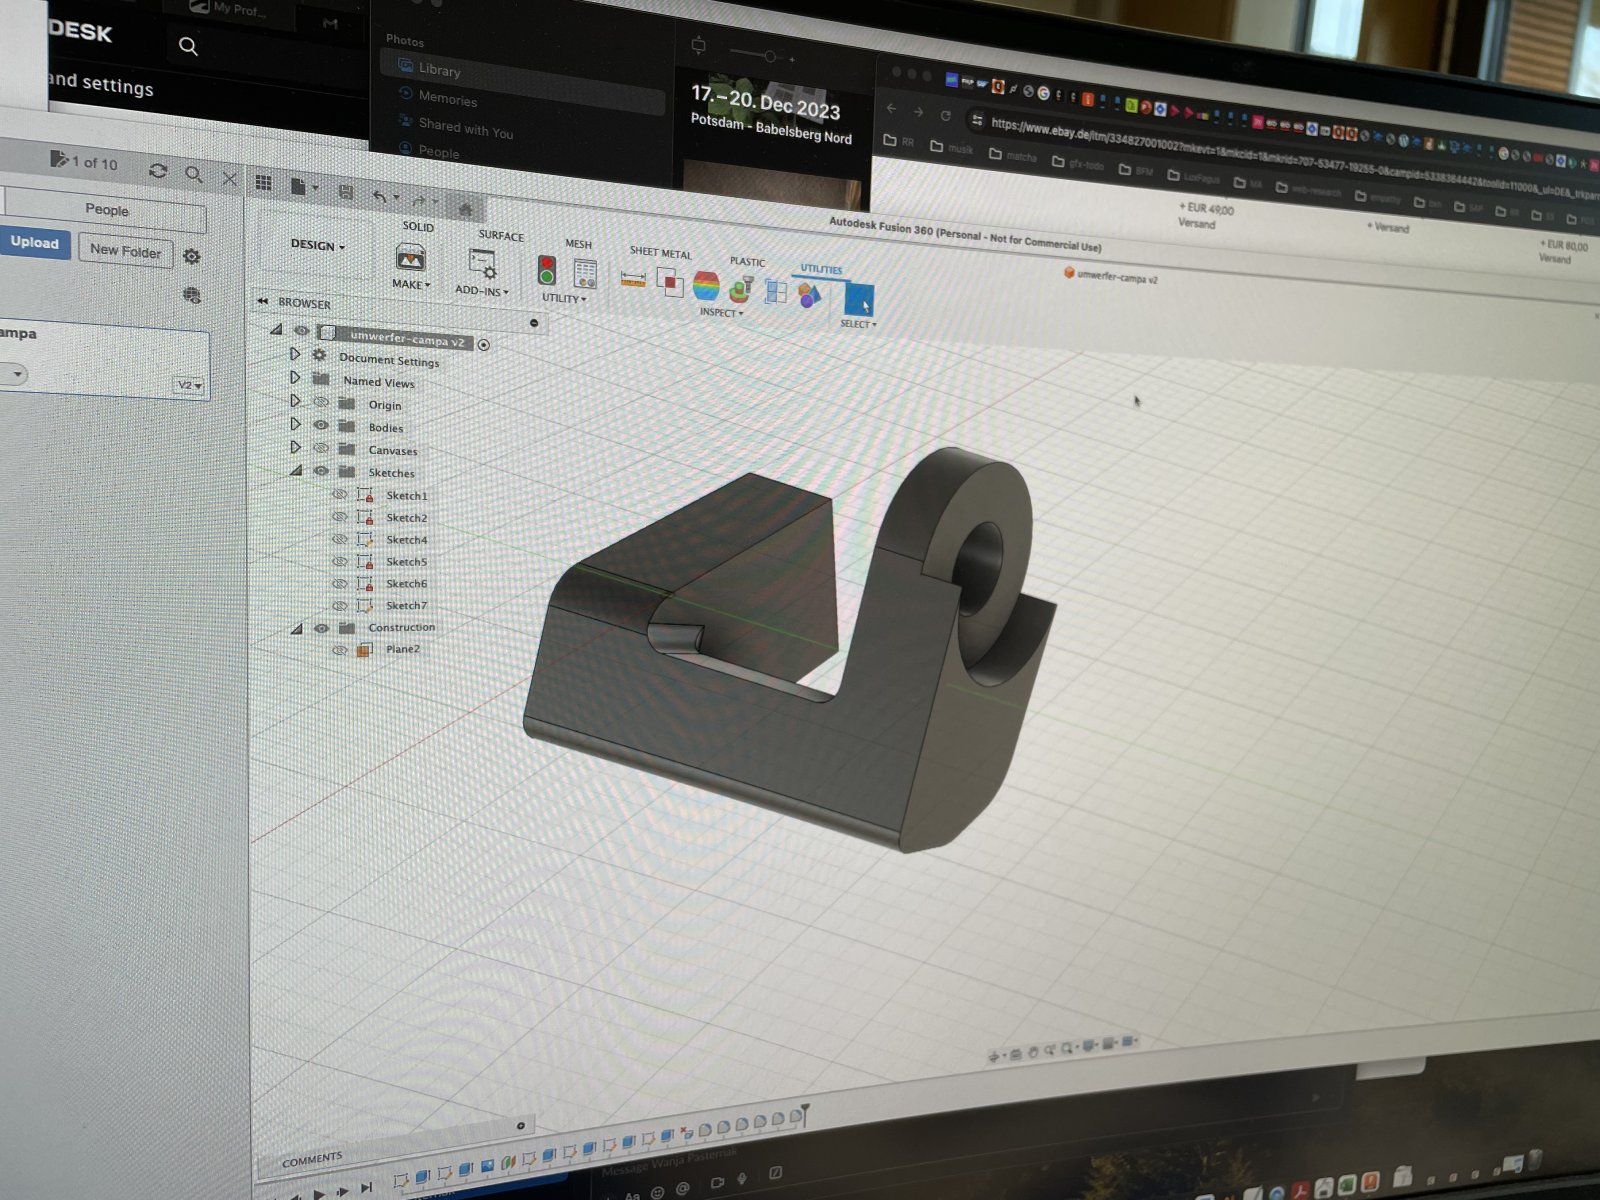The height and width of the screenshot is (1200, 1600).
Task: Expand the Document Settings node
Action: (295, 354)
